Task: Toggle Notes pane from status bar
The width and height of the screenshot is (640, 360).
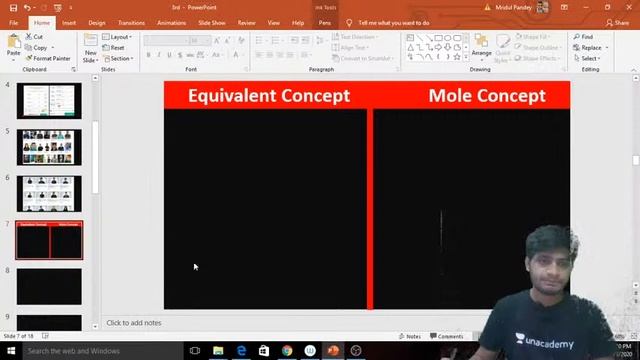Action: pyautogui.click(x=410, y=336)
